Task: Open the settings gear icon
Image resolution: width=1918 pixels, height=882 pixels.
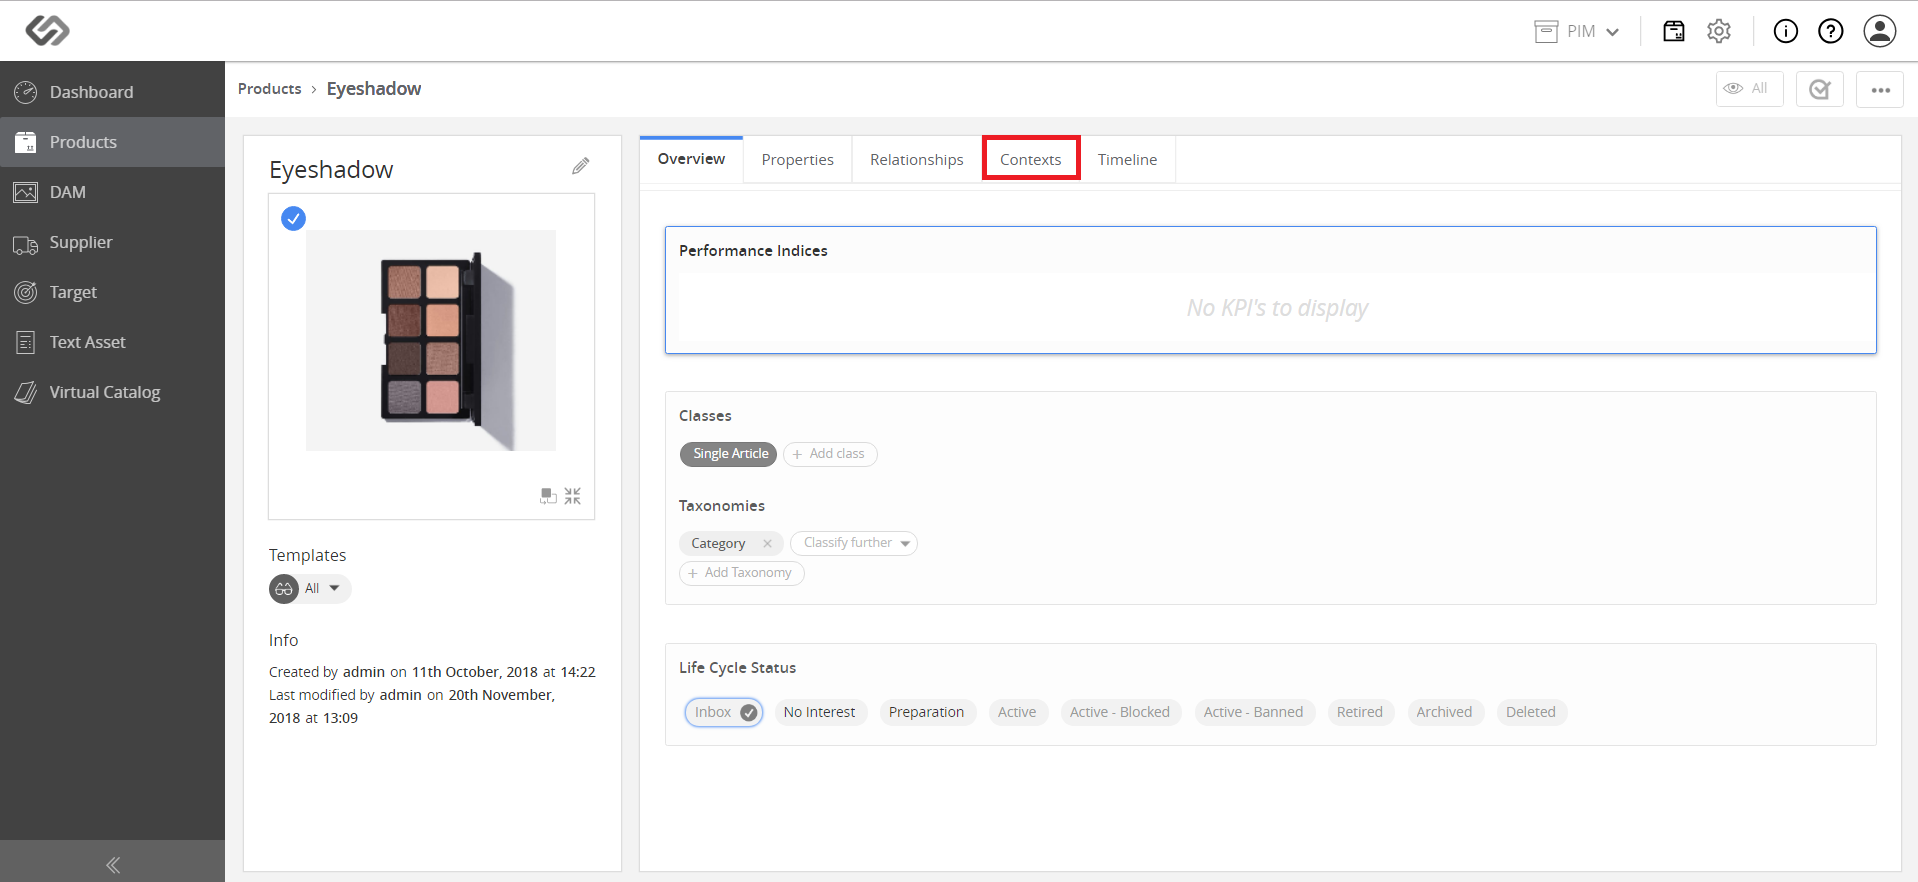Action: (x=1719, y=31)
